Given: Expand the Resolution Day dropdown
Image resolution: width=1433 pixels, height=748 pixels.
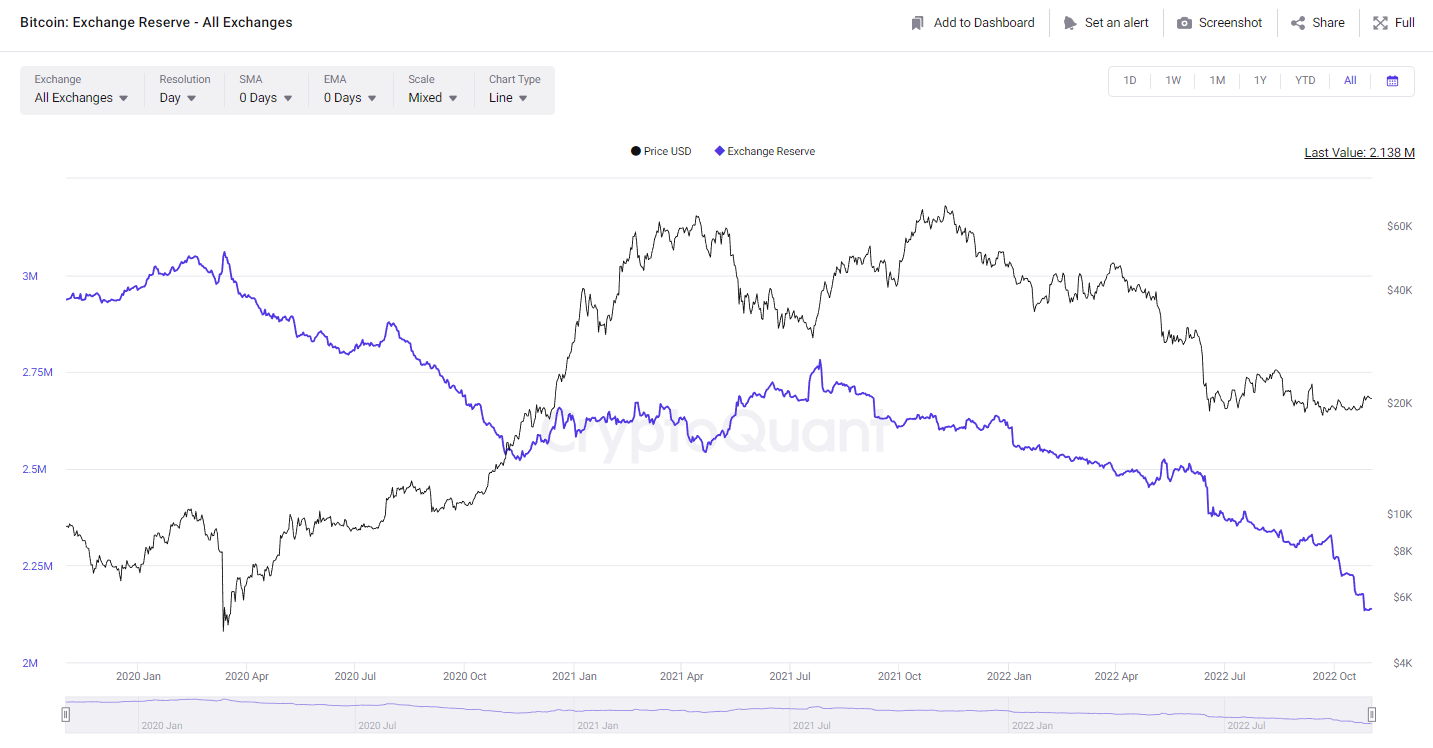Looking at the screenshot, I should pos(178,98).
